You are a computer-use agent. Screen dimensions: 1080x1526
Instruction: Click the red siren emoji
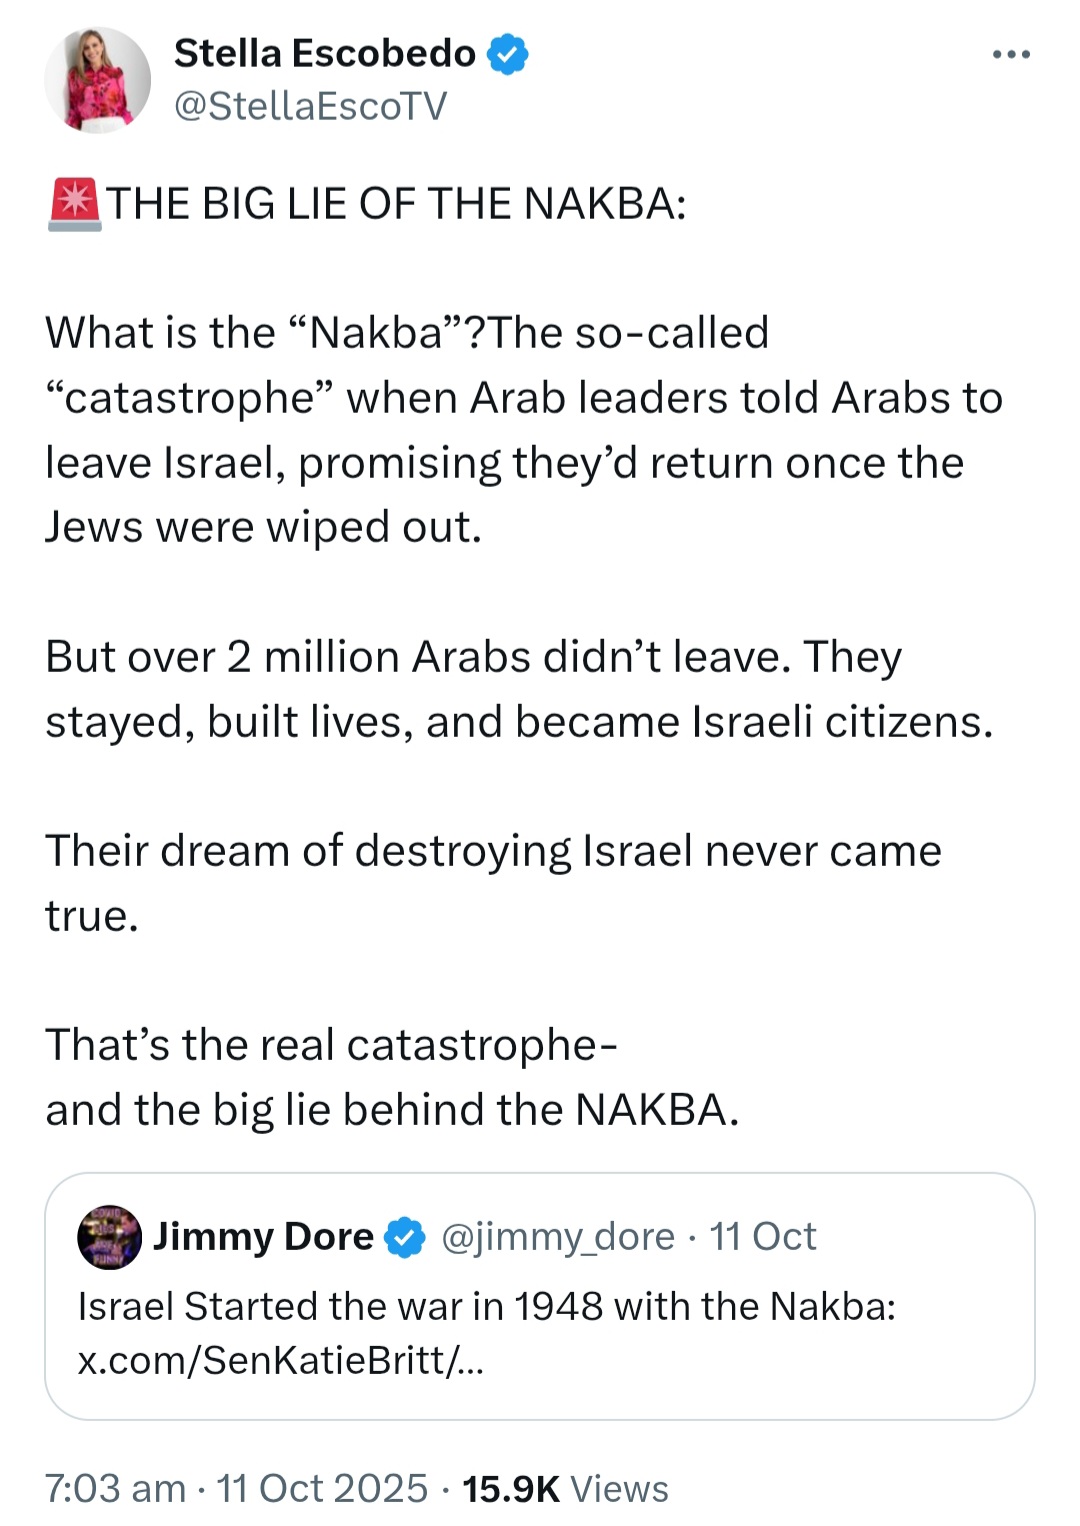coord(74,204)
